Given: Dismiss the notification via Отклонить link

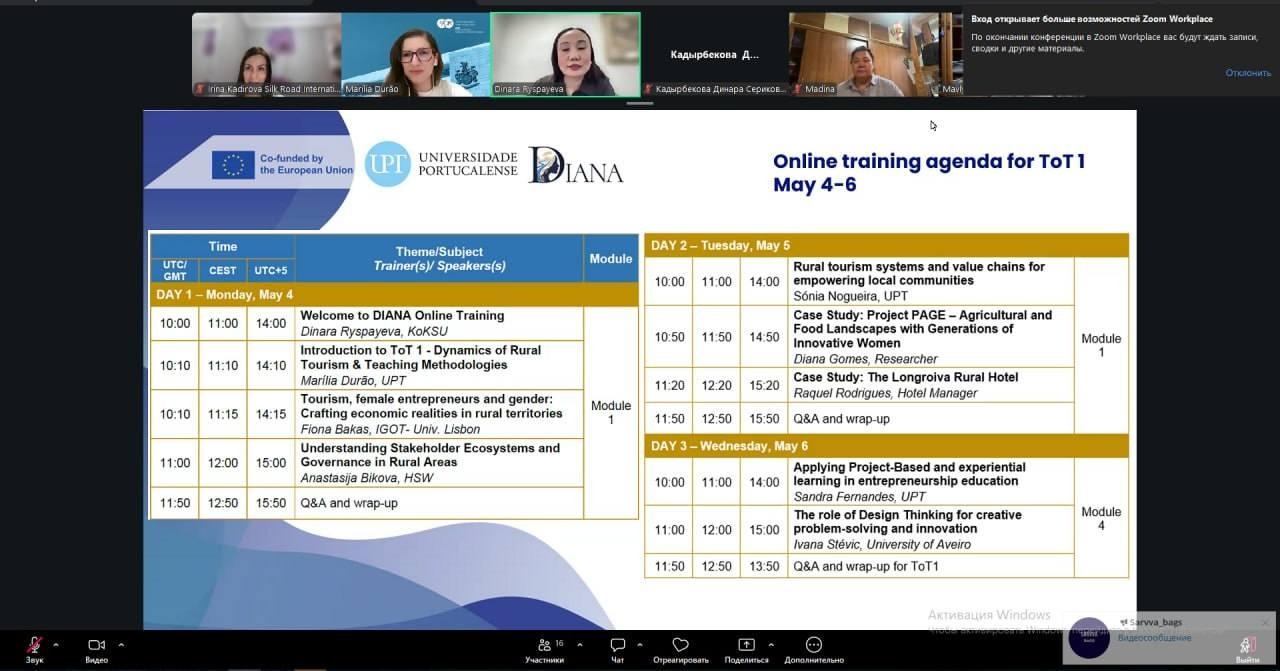Looking at the screenshot, I should click(1248, 73).
